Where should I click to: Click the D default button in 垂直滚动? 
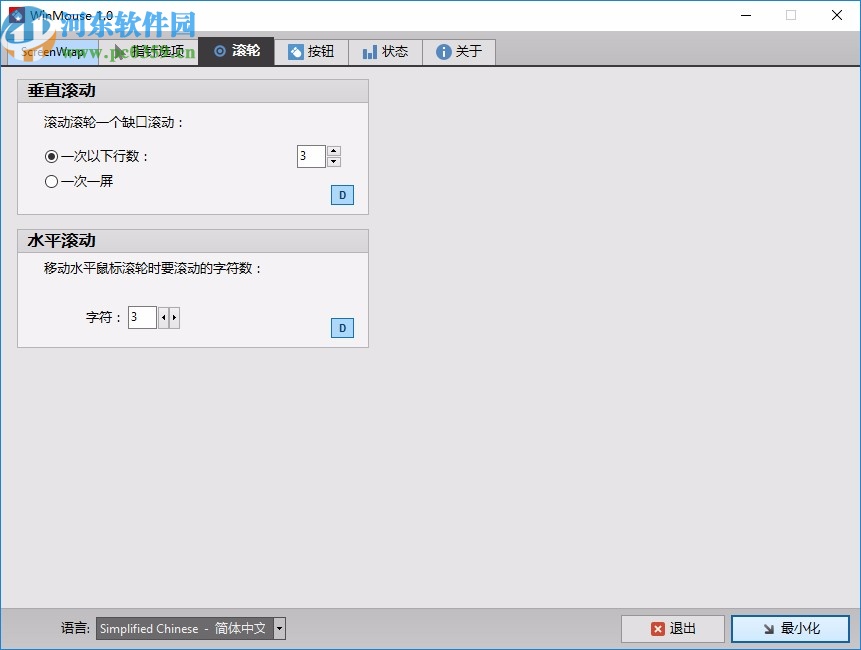(342, 195)
